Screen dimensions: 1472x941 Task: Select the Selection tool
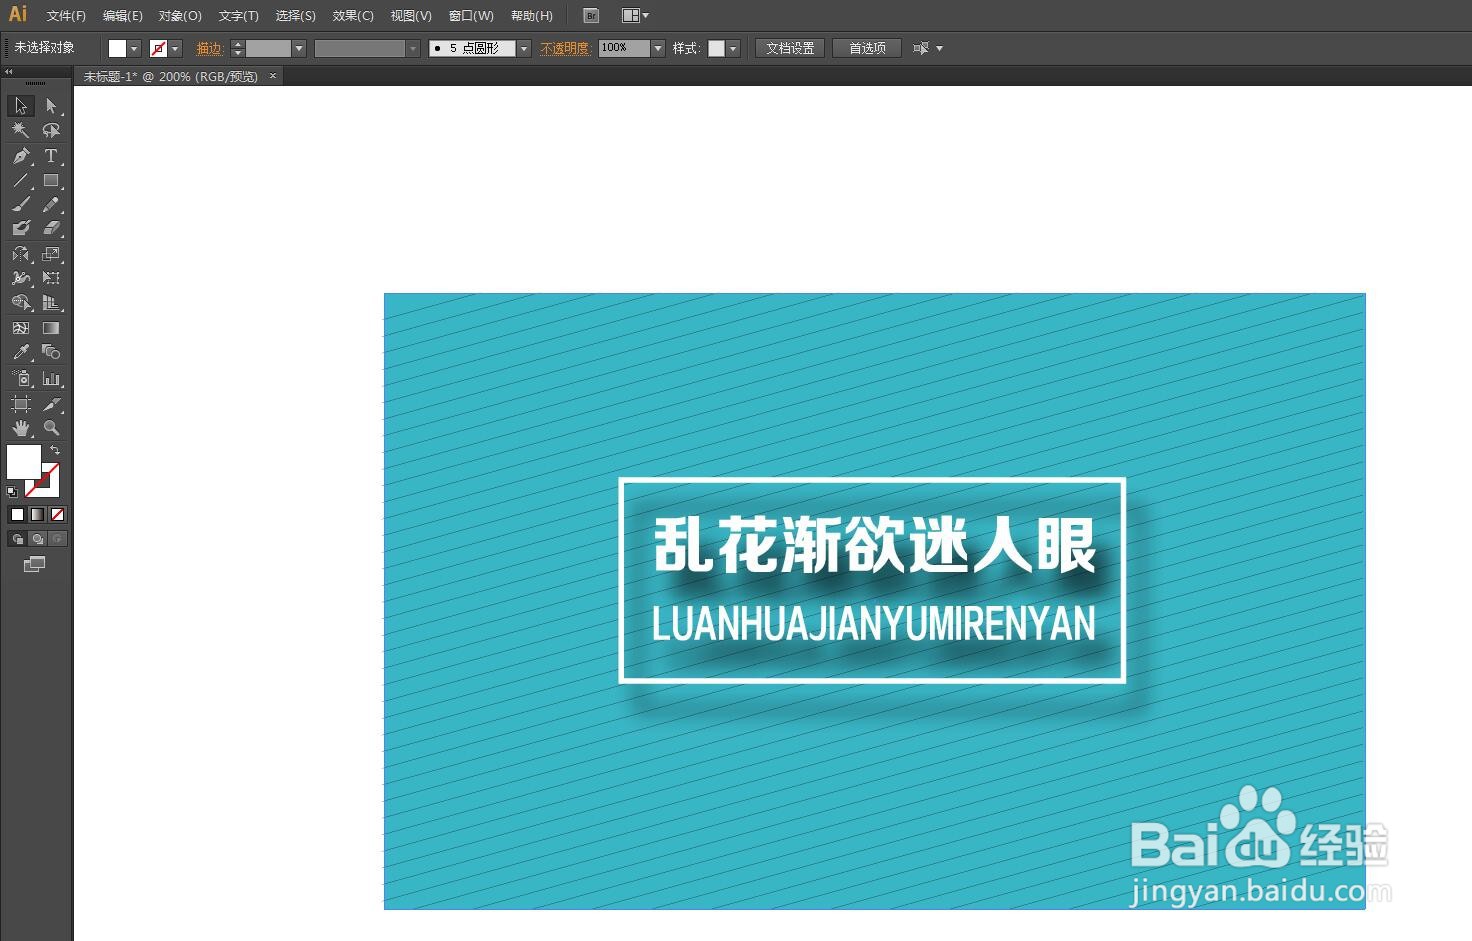[x=20, y=106]
